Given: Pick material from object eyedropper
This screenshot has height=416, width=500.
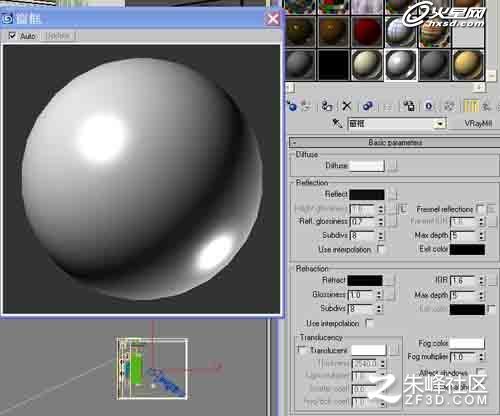Looking at the screenshot, I should (337, 123).
